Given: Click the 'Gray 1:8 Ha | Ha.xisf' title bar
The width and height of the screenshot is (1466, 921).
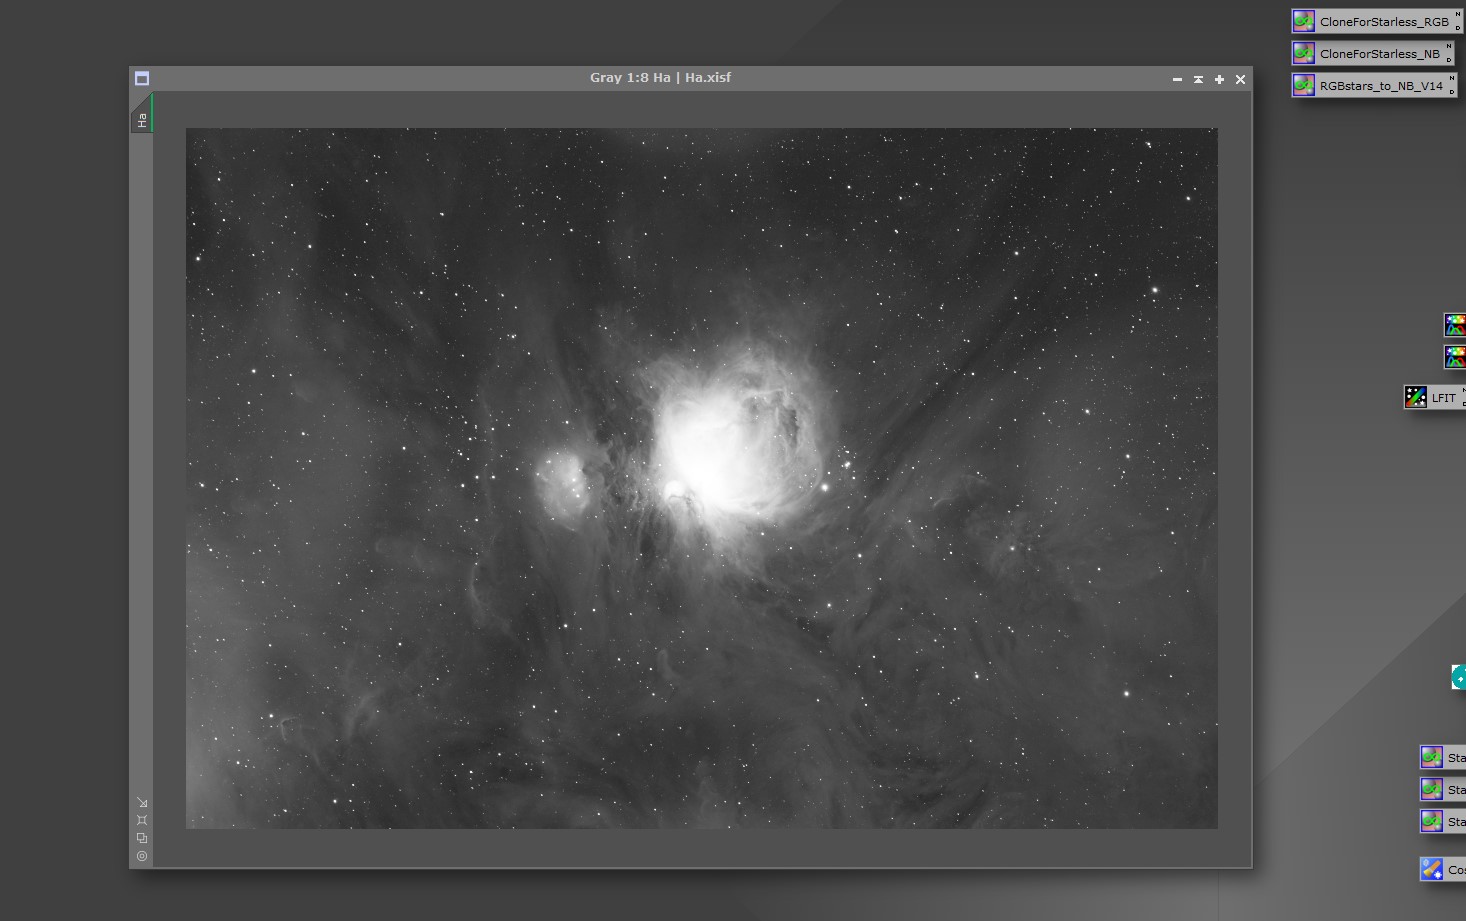Looking at the screenshot, I should (660, 78).
